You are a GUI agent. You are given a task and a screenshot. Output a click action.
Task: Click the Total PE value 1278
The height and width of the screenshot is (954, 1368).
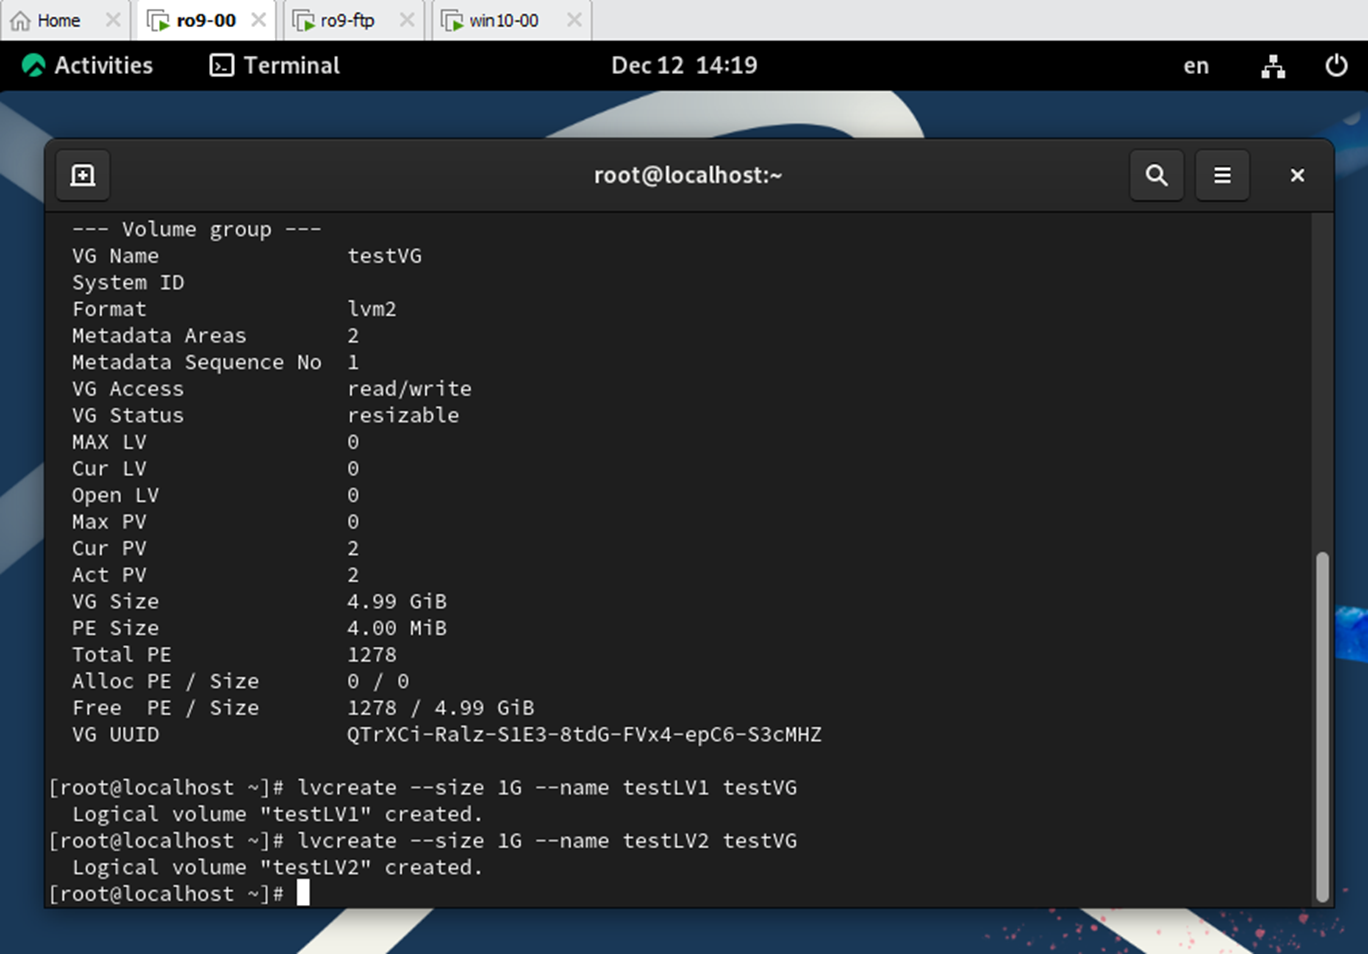point(372,655)
